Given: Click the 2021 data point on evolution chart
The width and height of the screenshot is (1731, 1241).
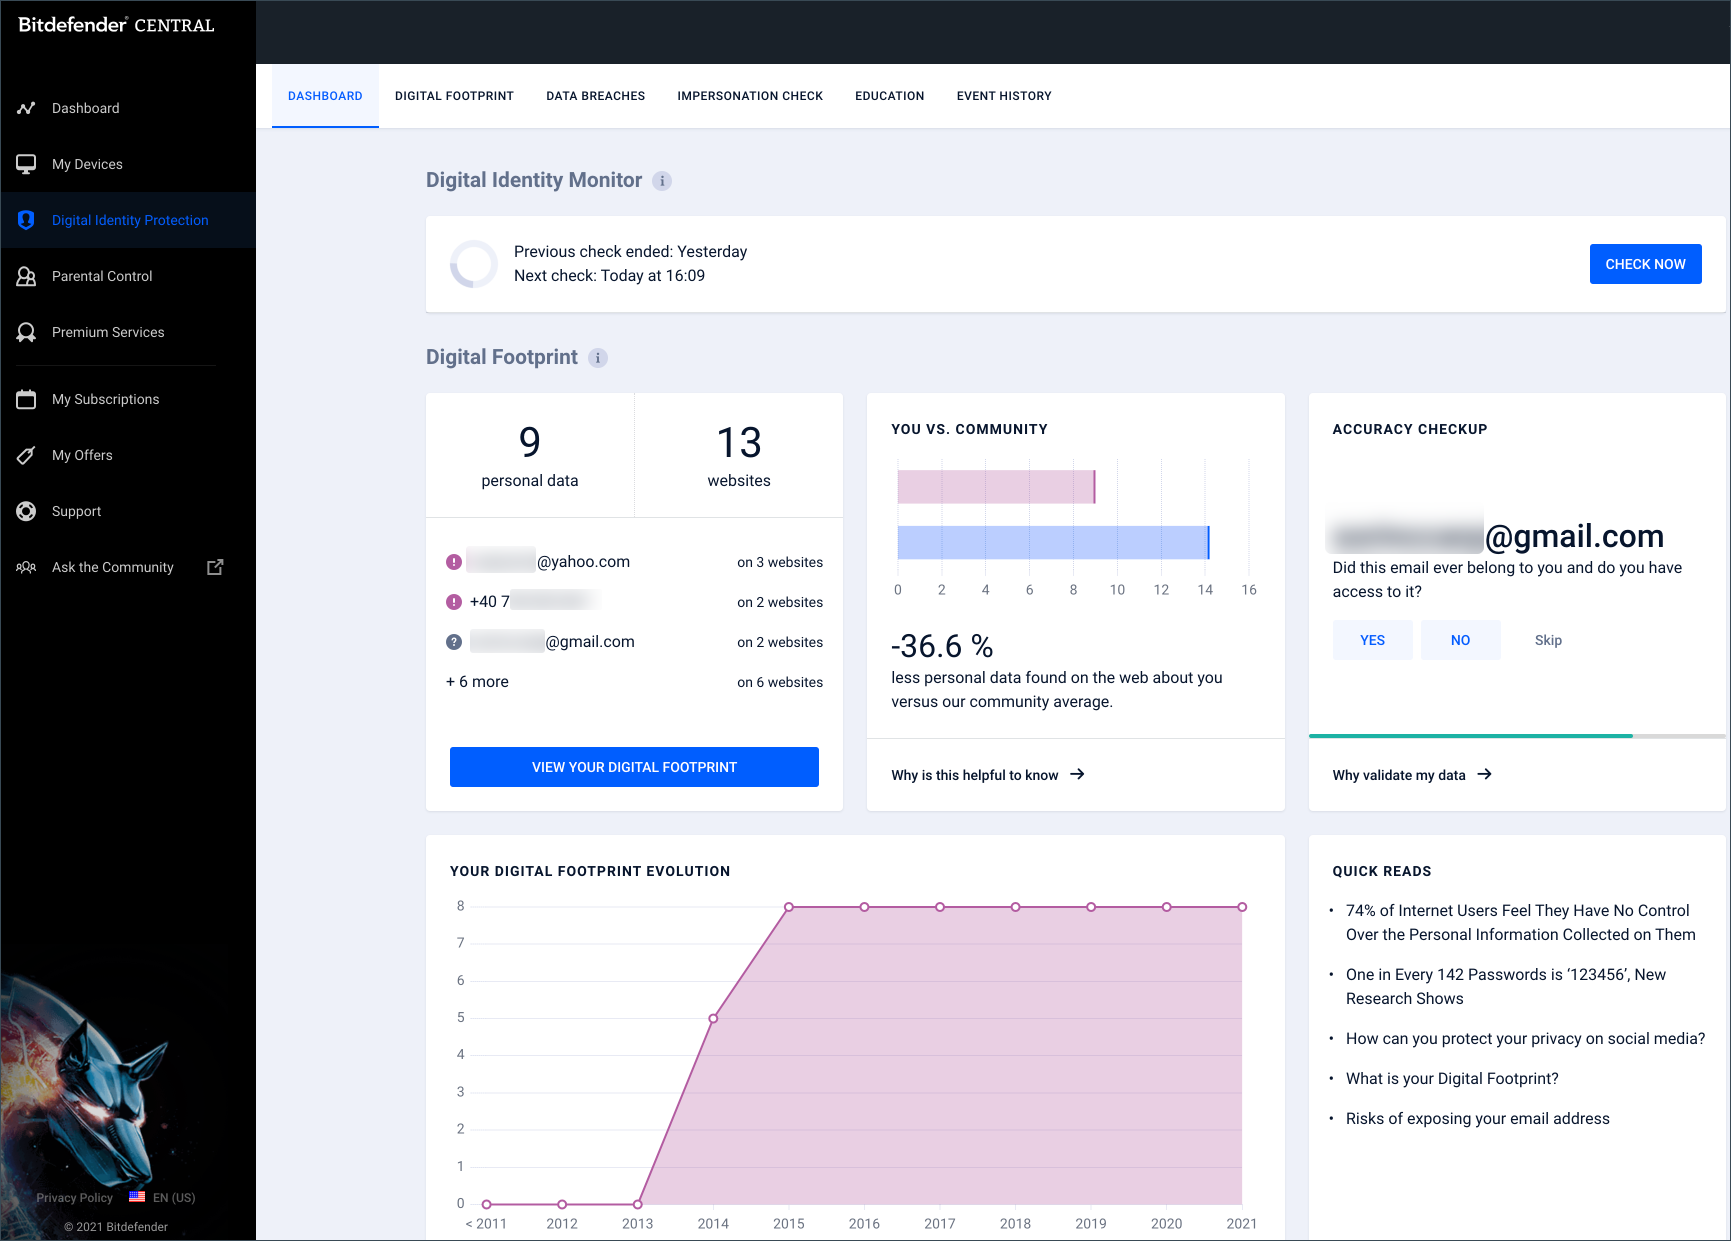Looking at the screenshot, I should point(1242,907).
